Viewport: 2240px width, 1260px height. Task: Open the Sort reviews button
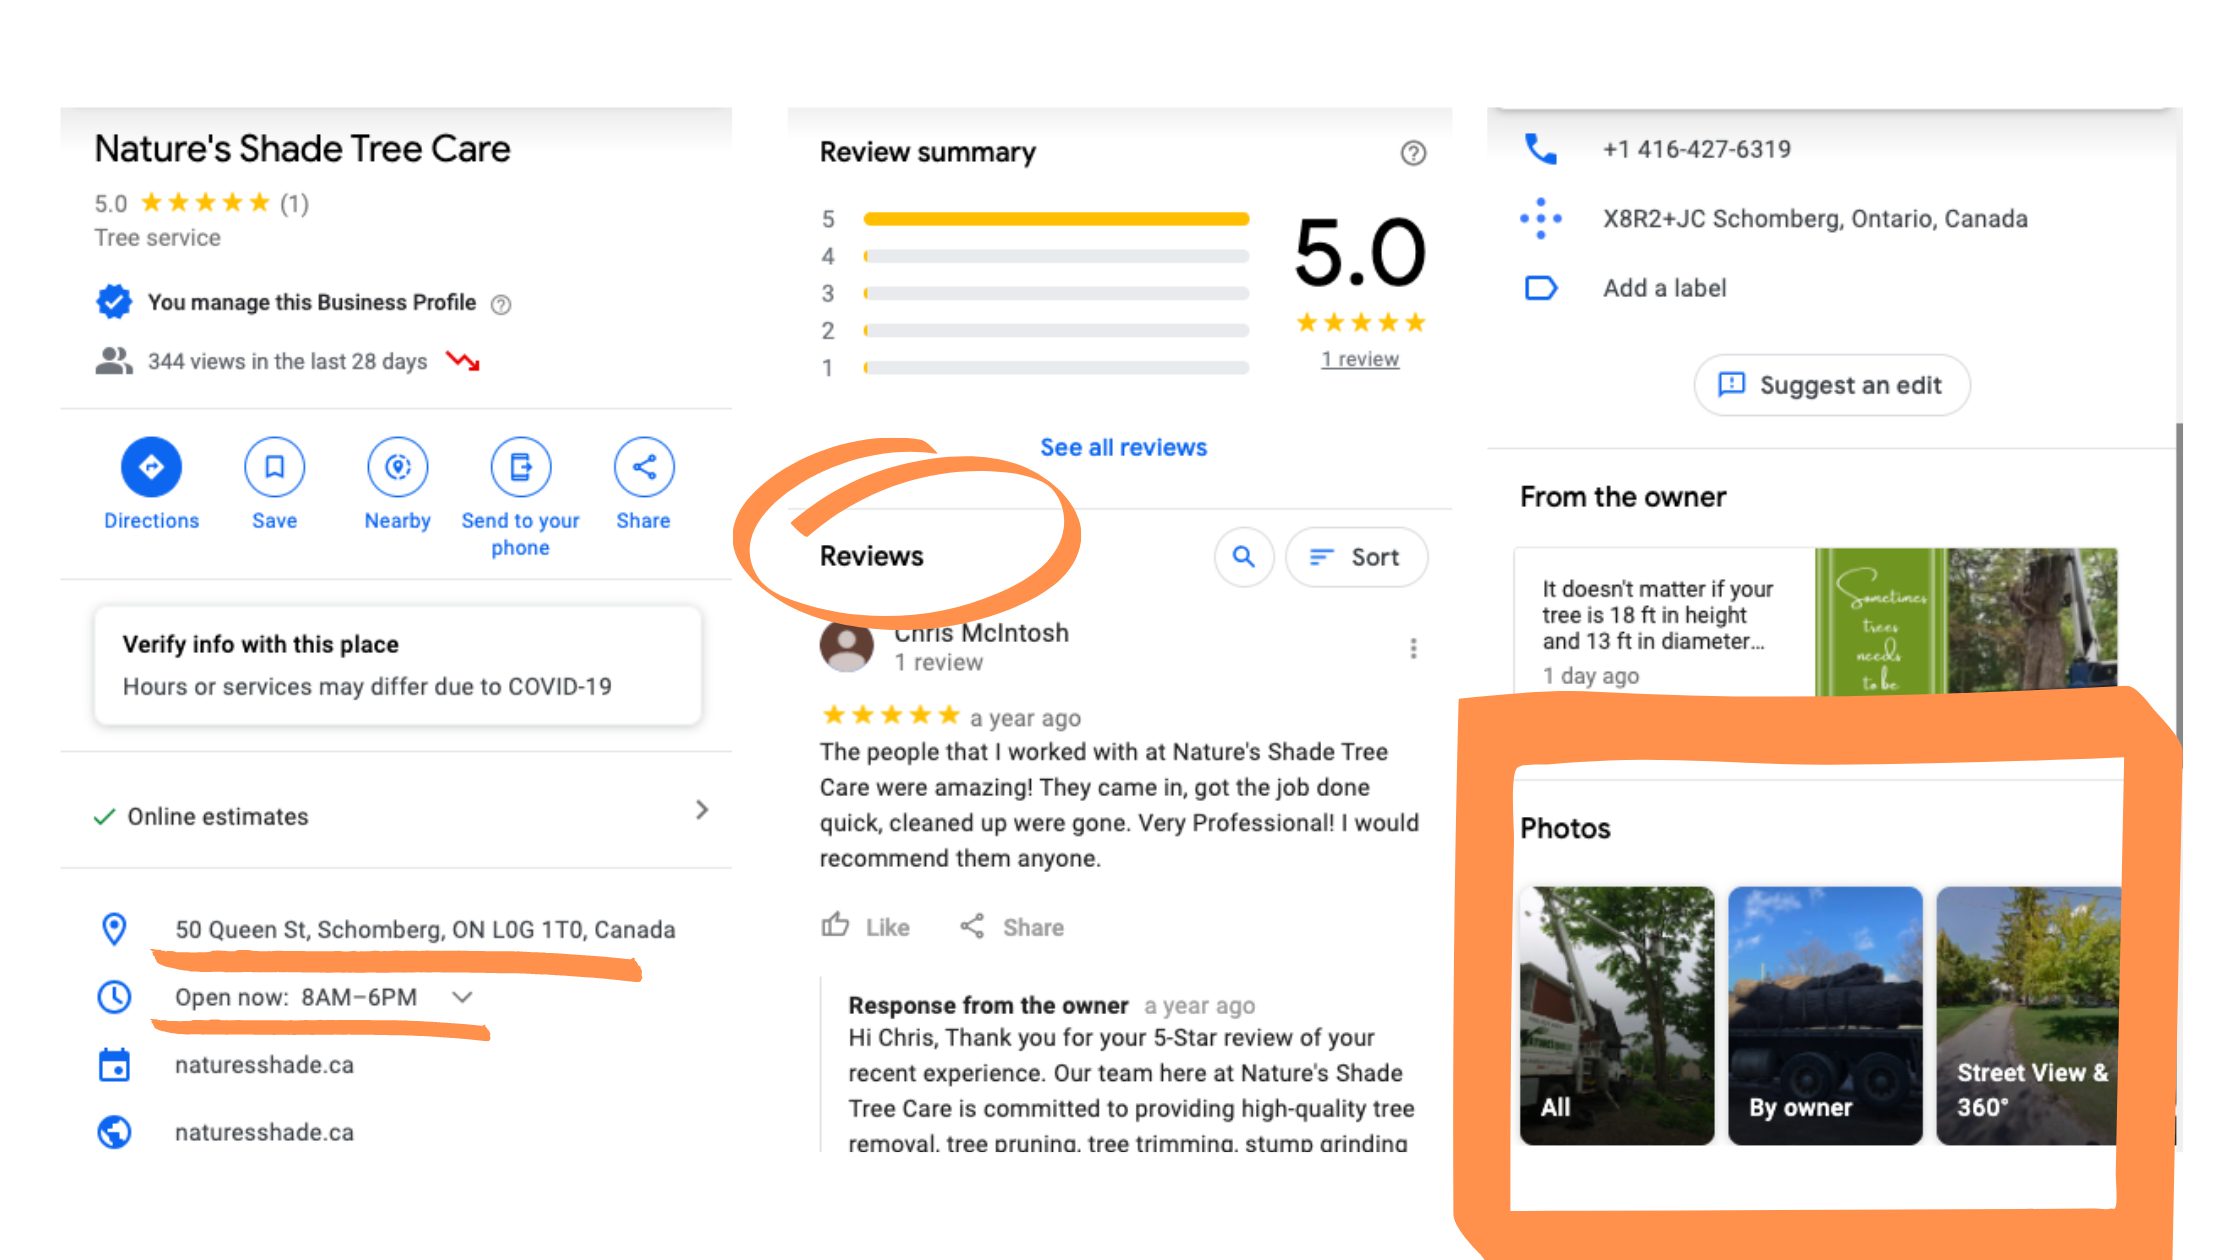tap(1356, 557)
